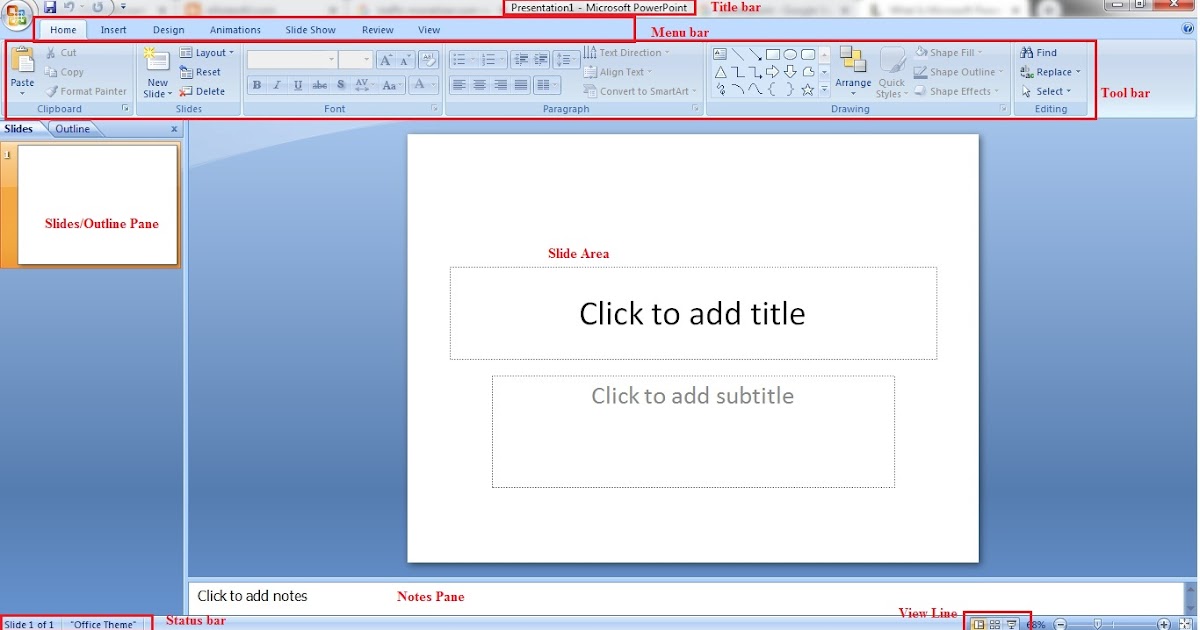This screenshot has width=1200, height=630.
Task: Enable center text alignment
Action: [481, 83]
